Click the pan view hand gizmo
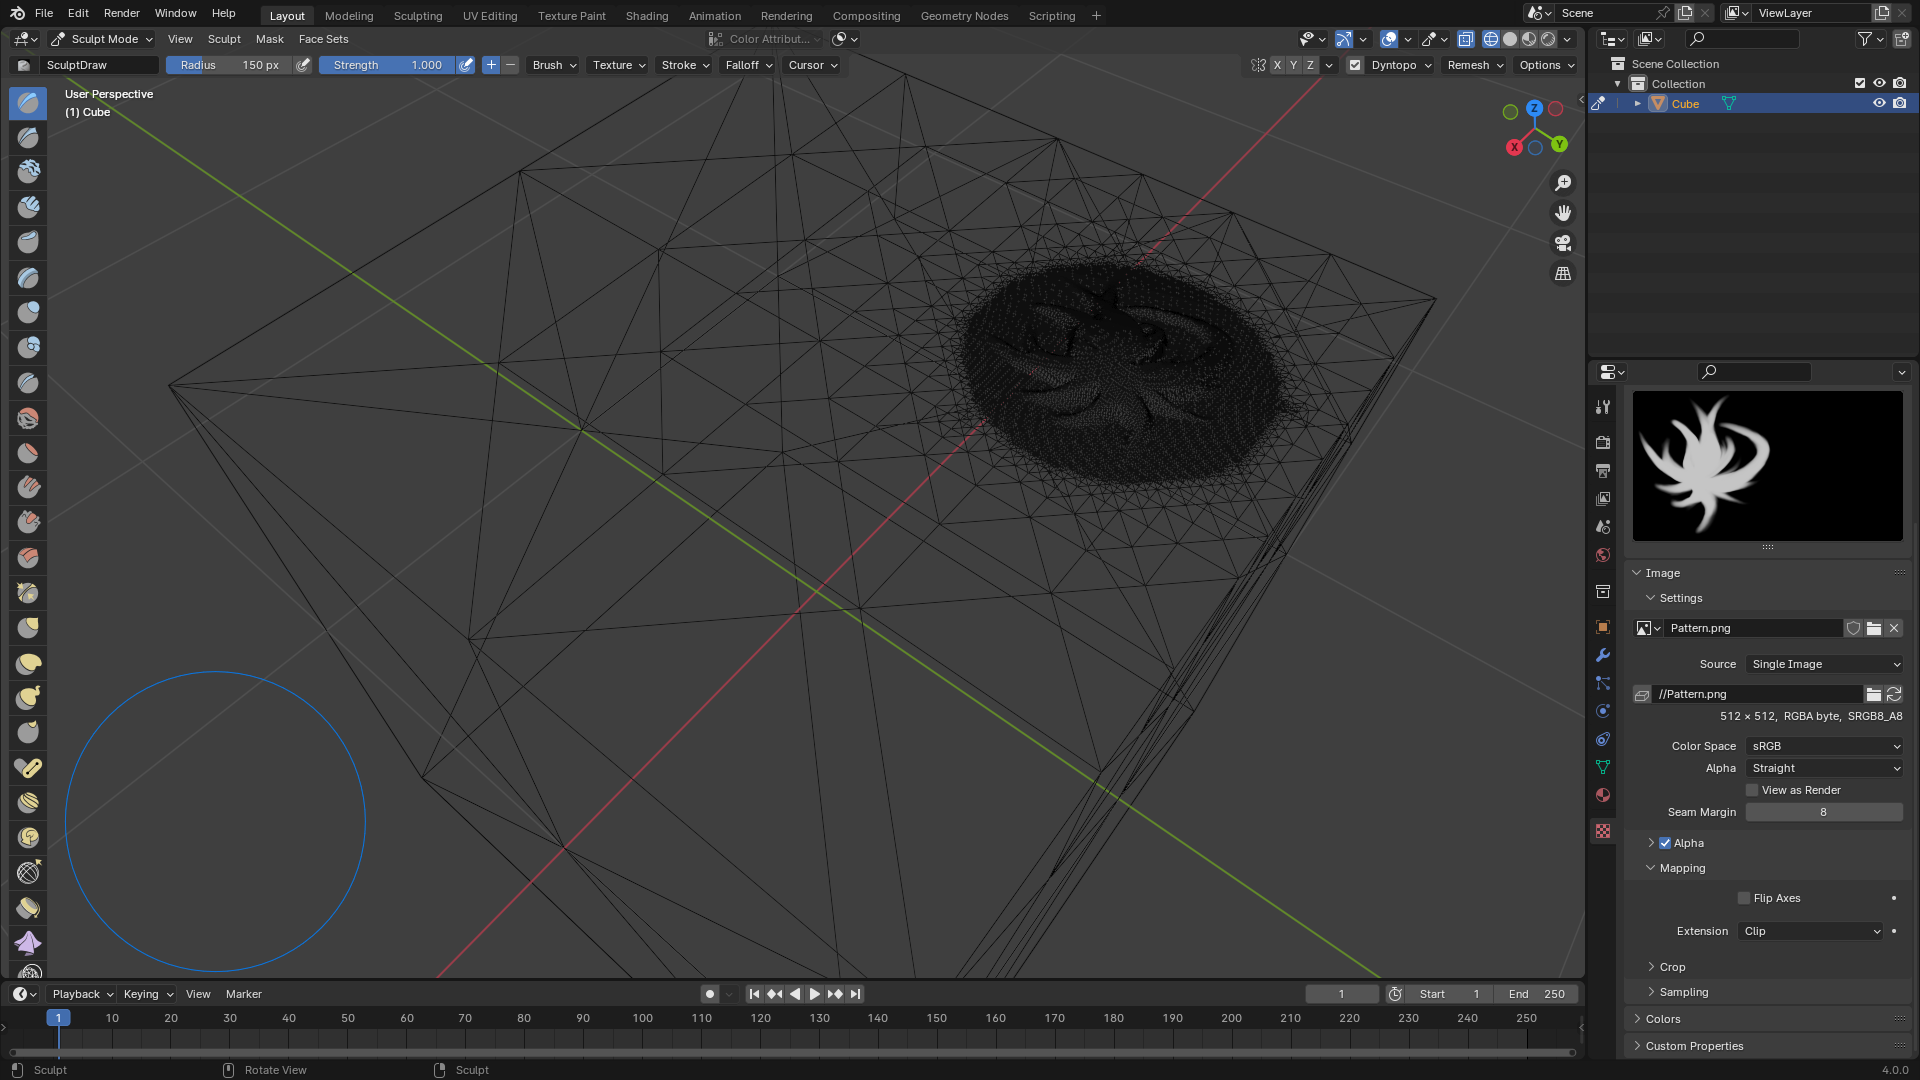 click(x=1563, y=213)
